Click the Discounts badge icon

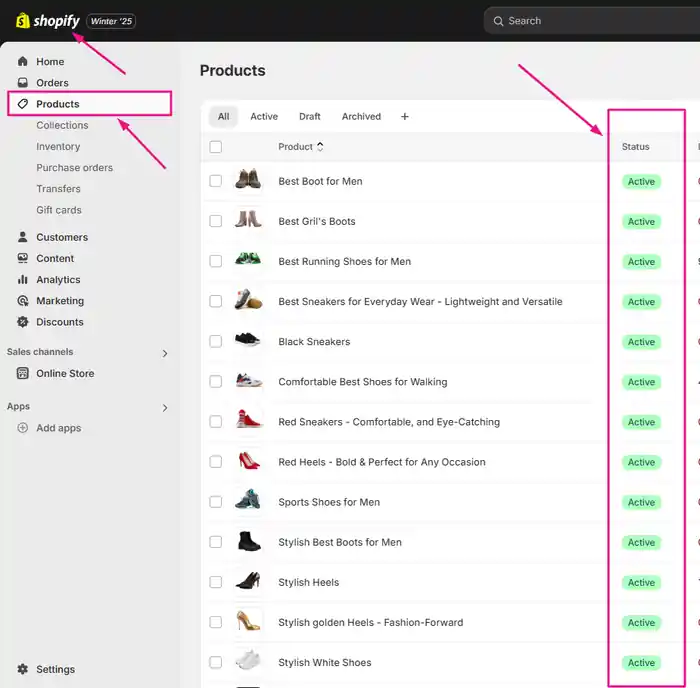tap(22, 321)
